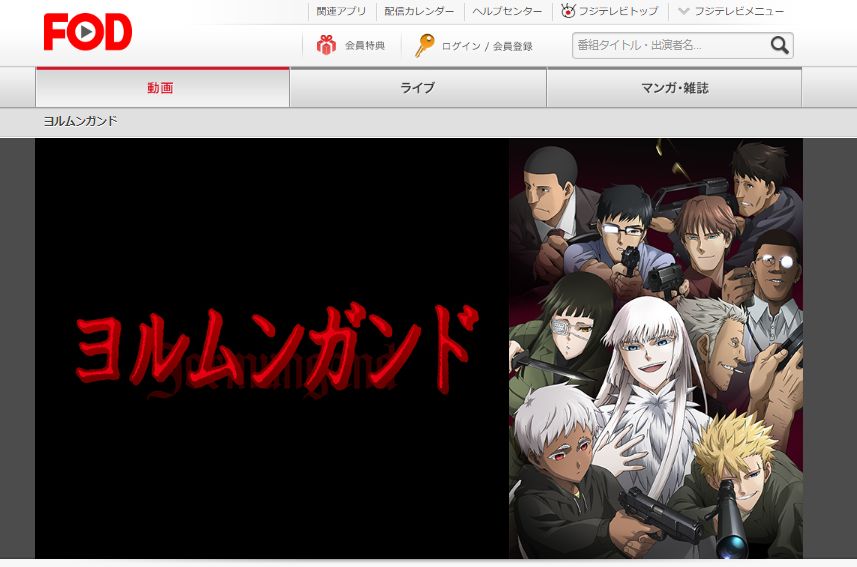Open the 関連アプリ link

point(341,11)
